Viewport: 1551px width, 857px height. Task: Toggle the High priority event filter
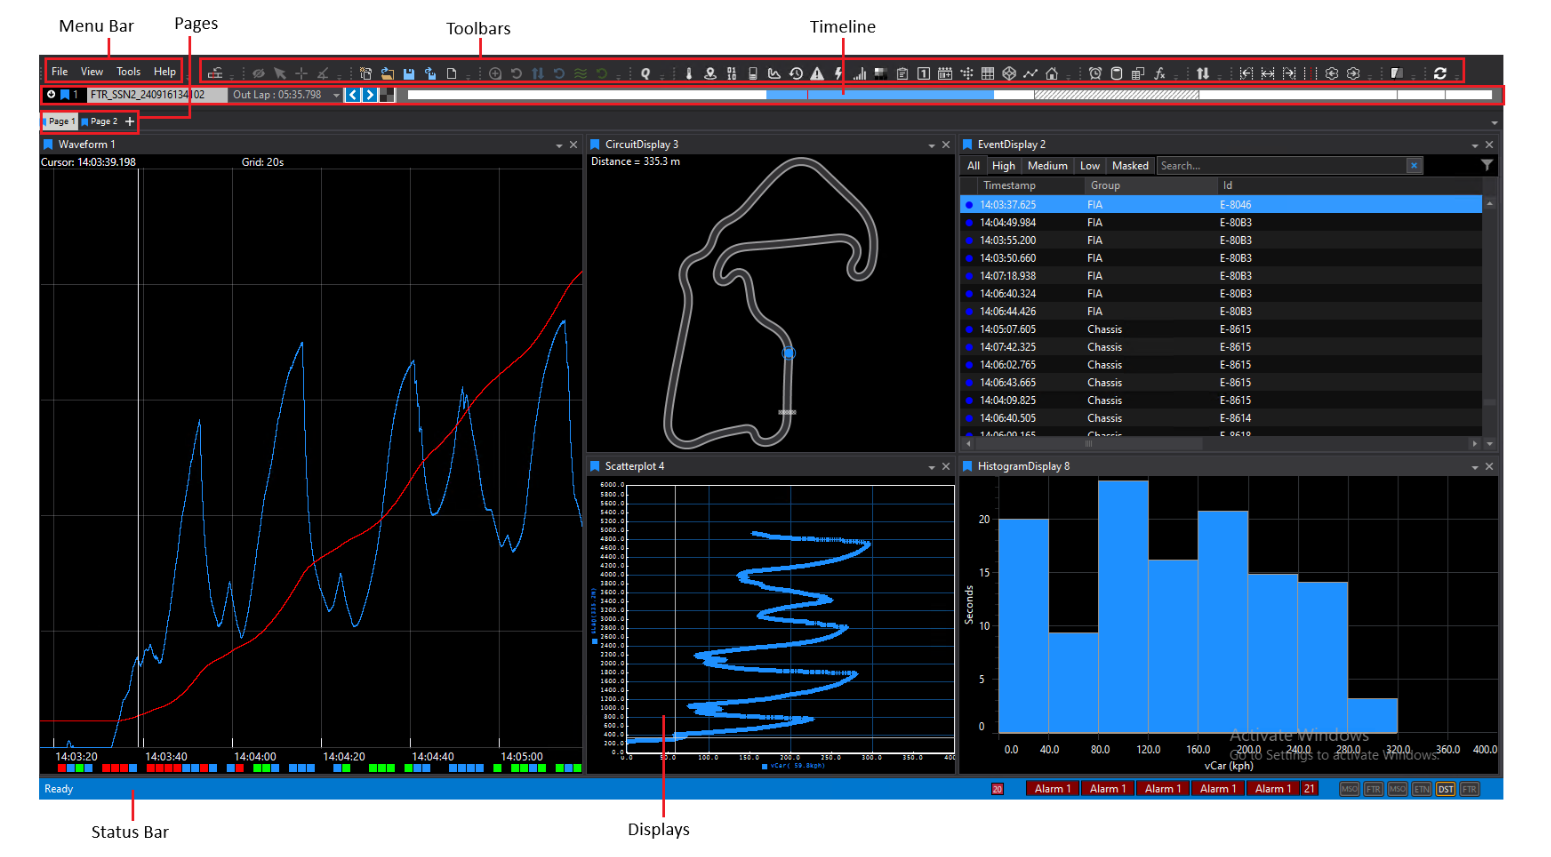tap(1003, 166)
